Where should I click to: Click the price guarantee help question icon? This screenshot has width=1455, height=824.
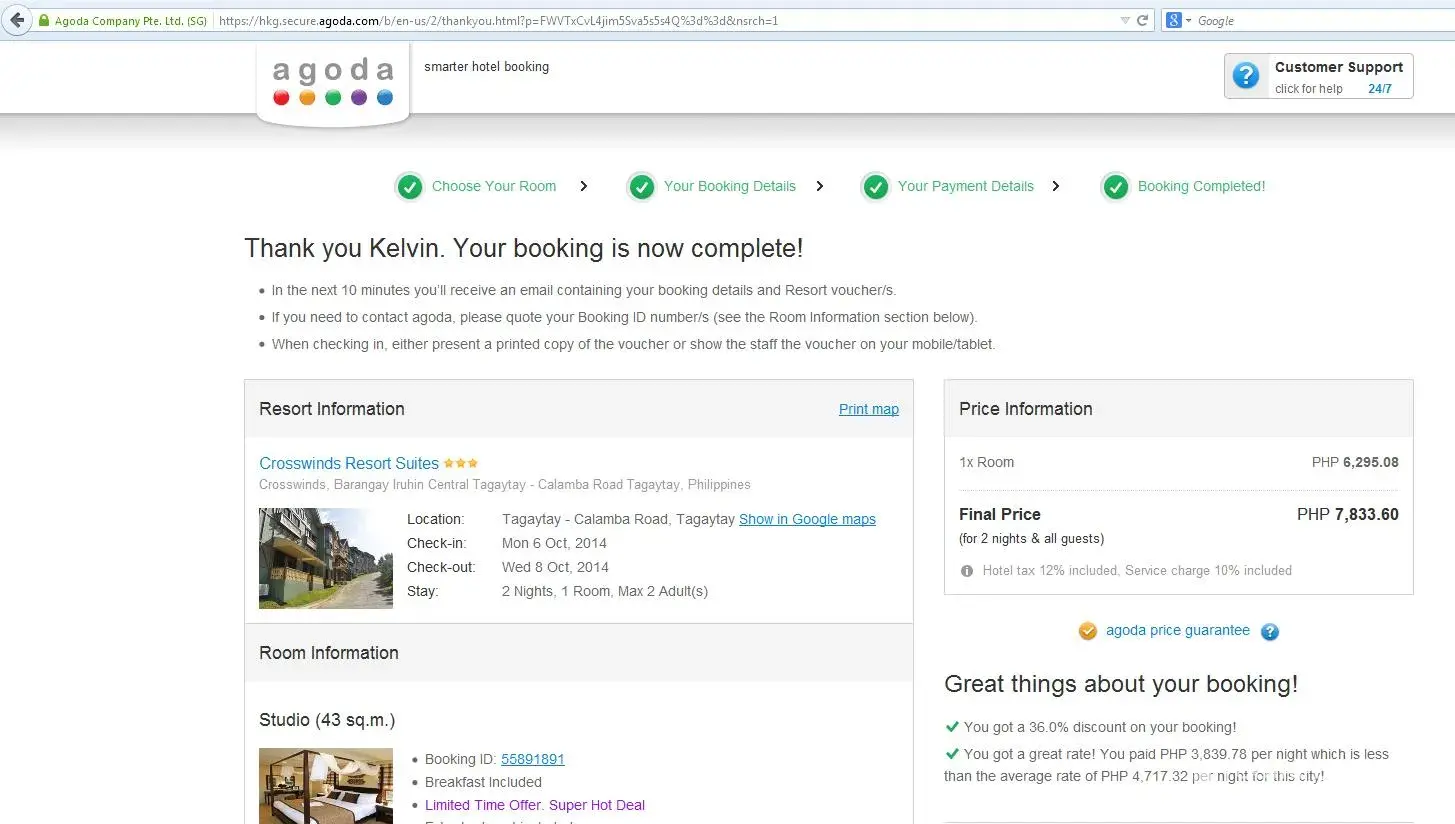coord(1270,632)
